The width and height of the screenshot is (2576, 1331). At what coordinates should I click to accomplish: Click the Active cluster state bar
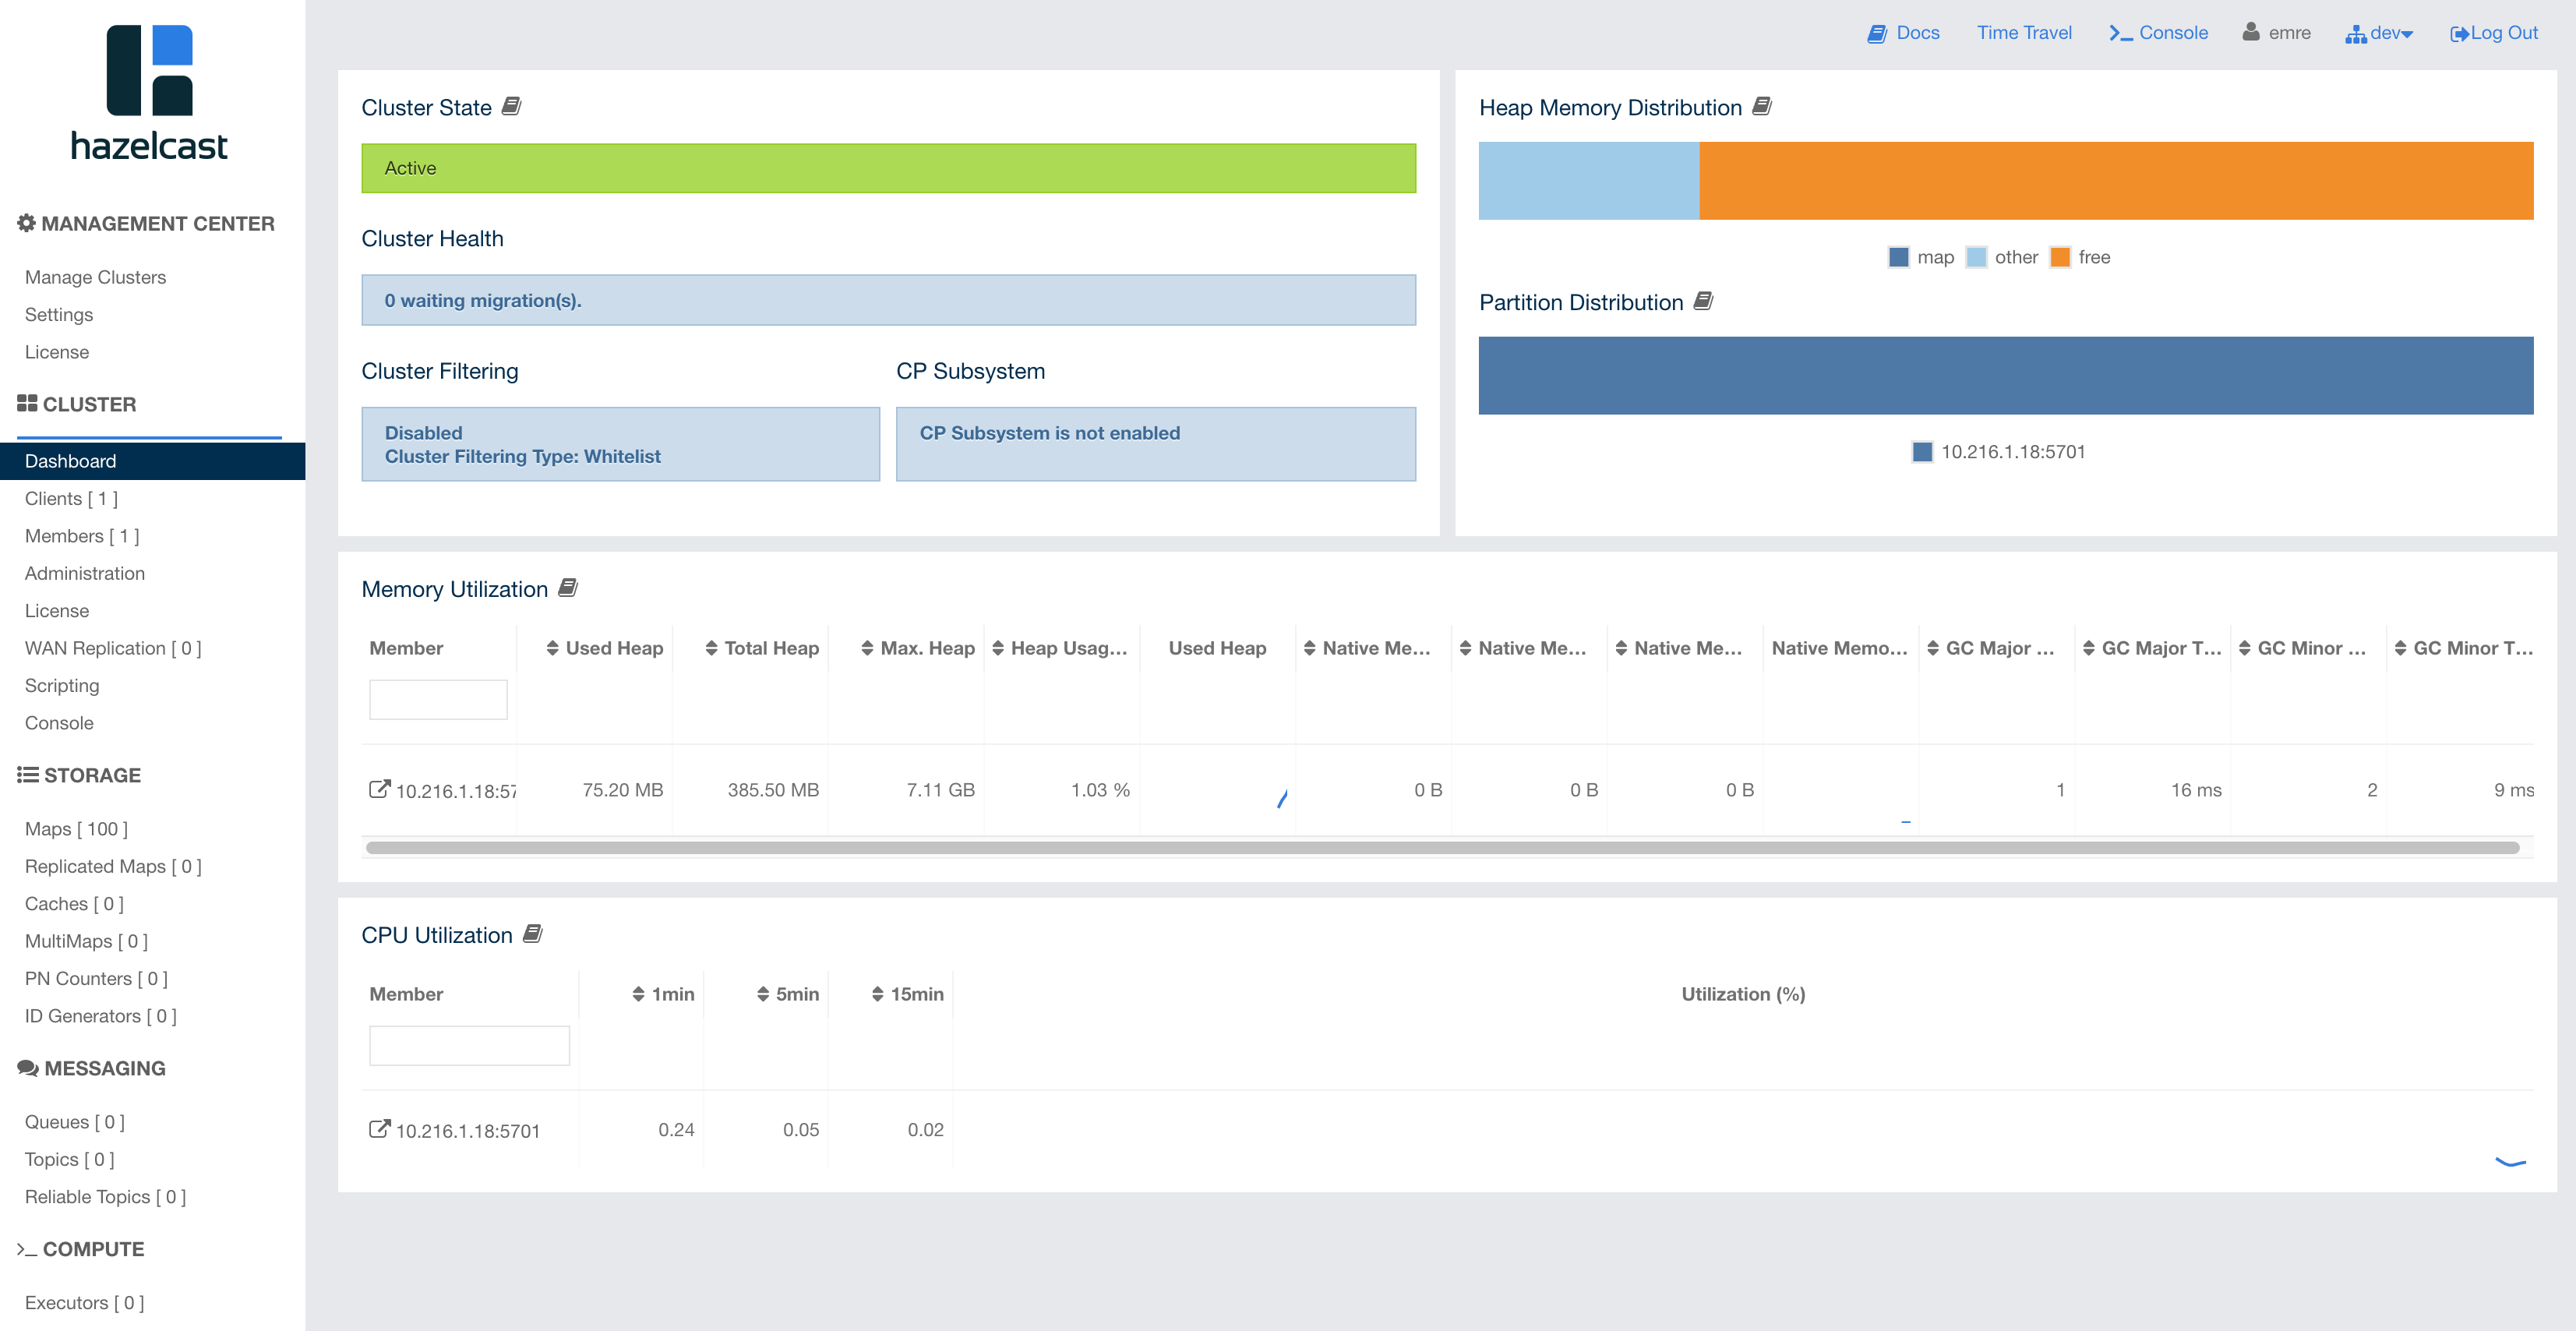coord(888,168)
